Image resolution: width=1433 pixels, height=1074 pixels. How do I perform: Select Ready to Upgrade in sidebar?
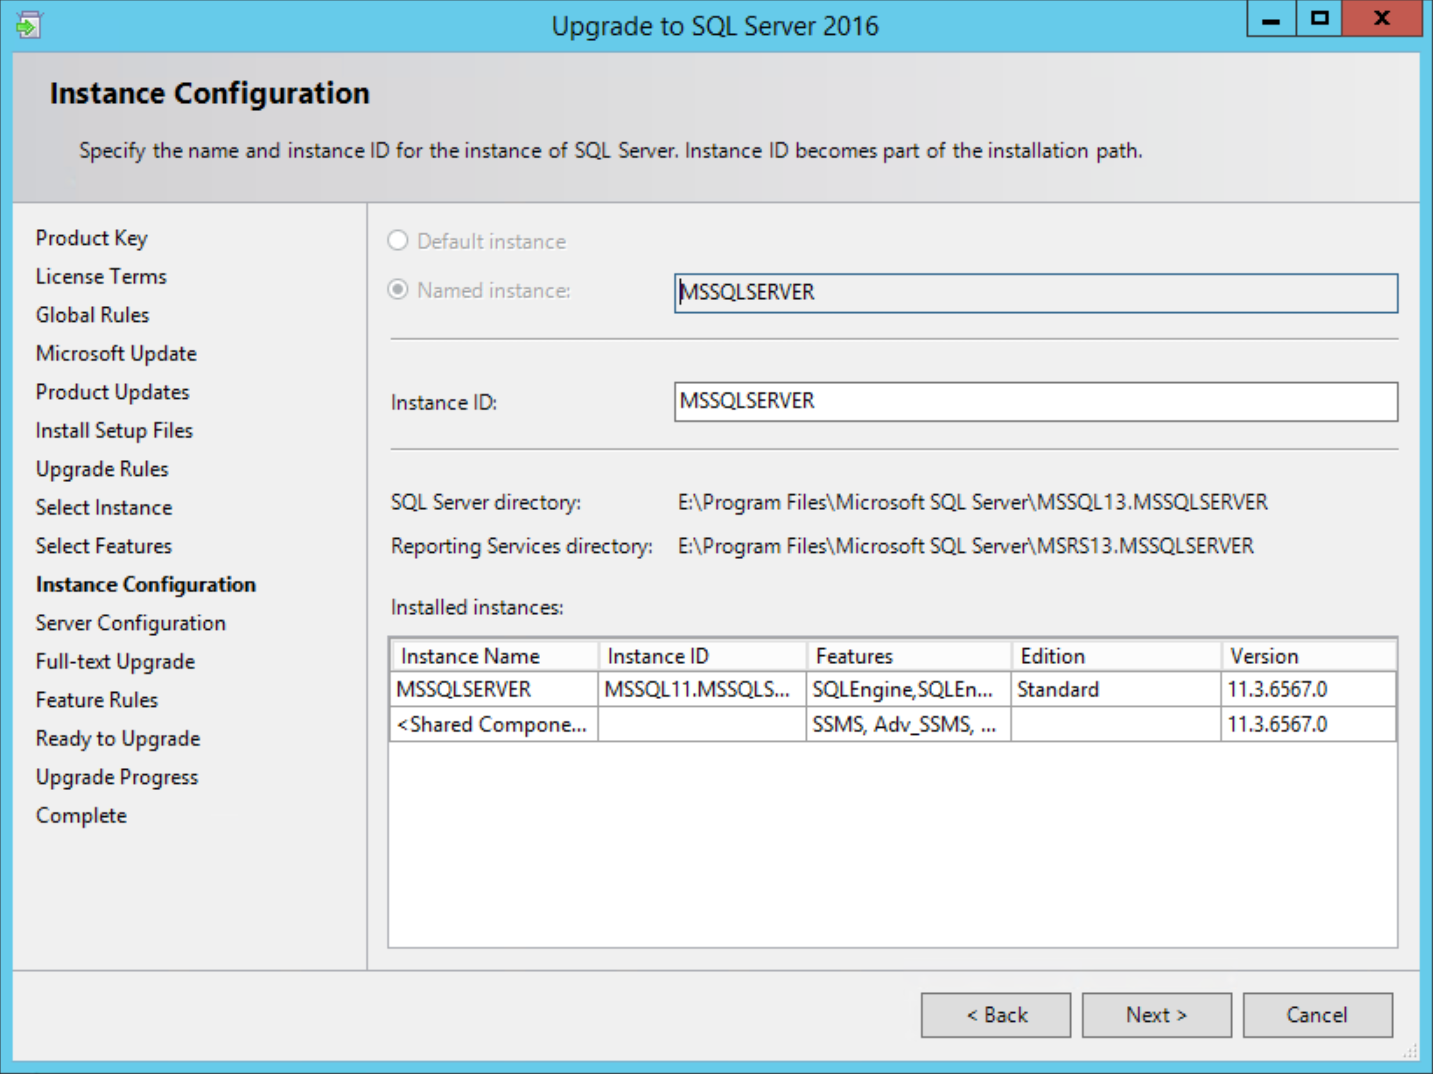118,738
